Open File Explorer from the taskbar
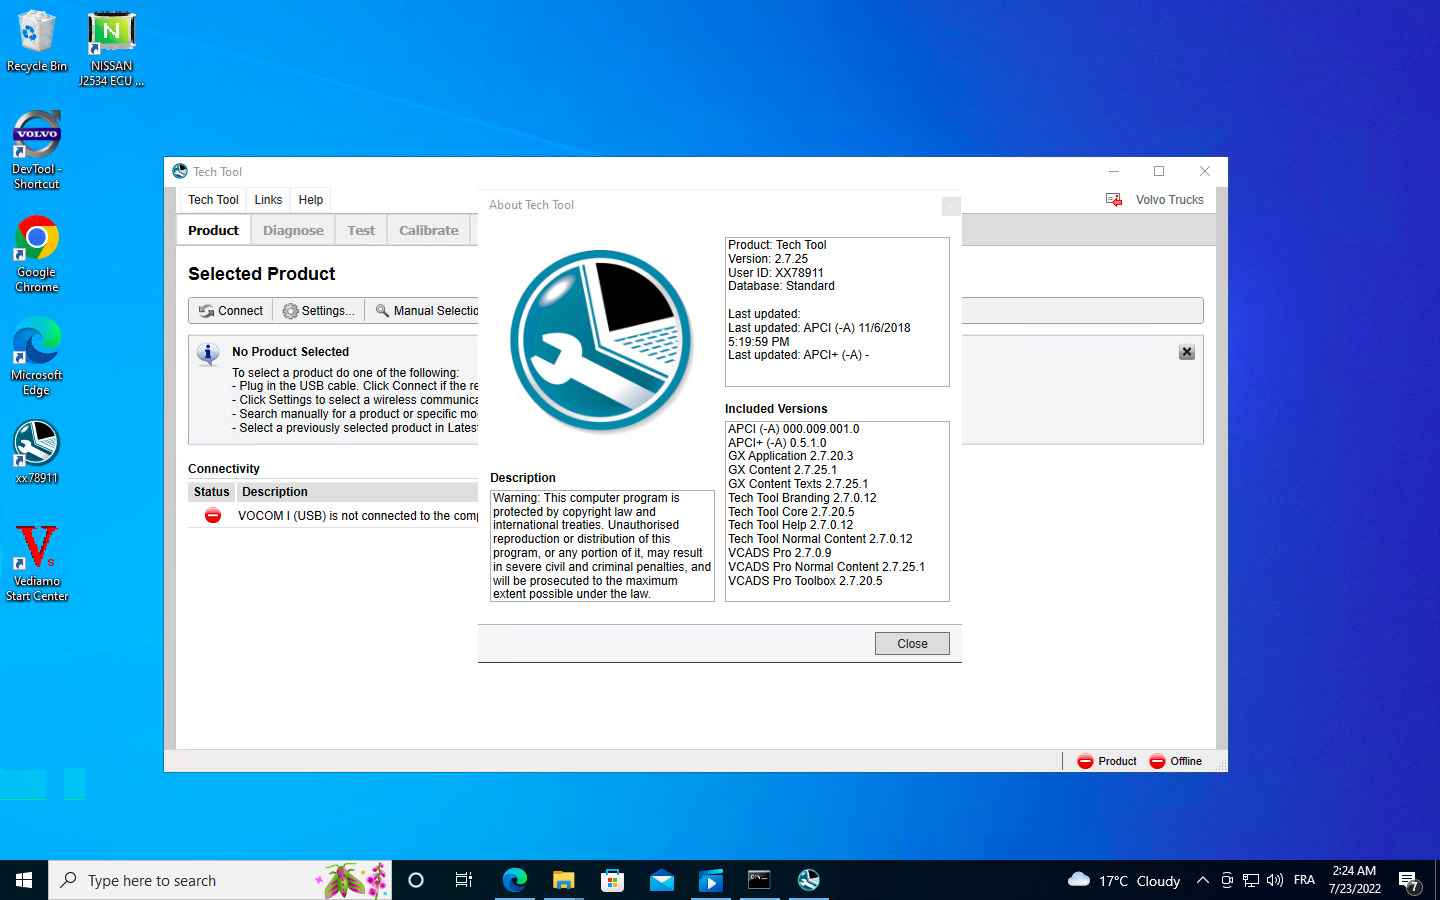The width and height of the screenshot is (1440, 900). click(x=564, y=880)
